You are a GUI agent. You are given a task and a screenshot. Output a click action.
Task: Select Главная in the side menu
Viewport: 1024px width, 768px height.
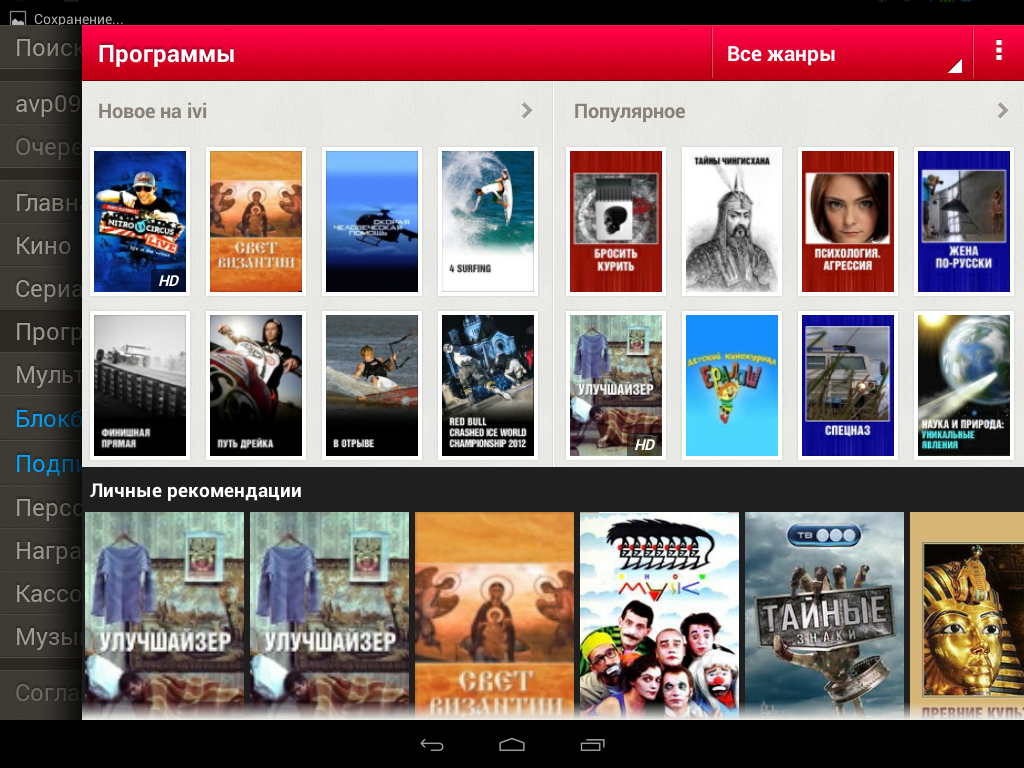pos(46,203)
